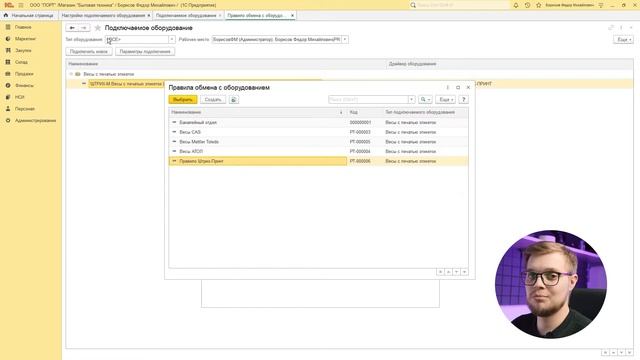
Task: Click the Начальная страница home tab
Action: tap(29, 15)
